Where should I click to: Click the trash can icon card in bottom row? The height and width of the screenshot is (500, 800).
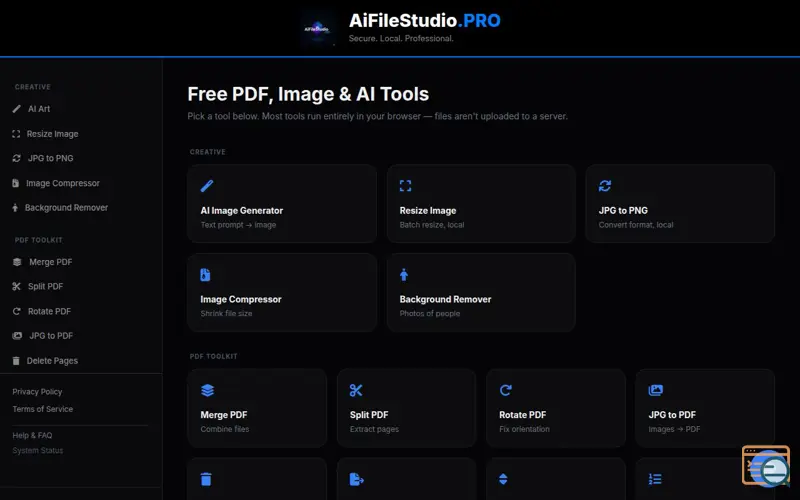[x=206, y=479]
